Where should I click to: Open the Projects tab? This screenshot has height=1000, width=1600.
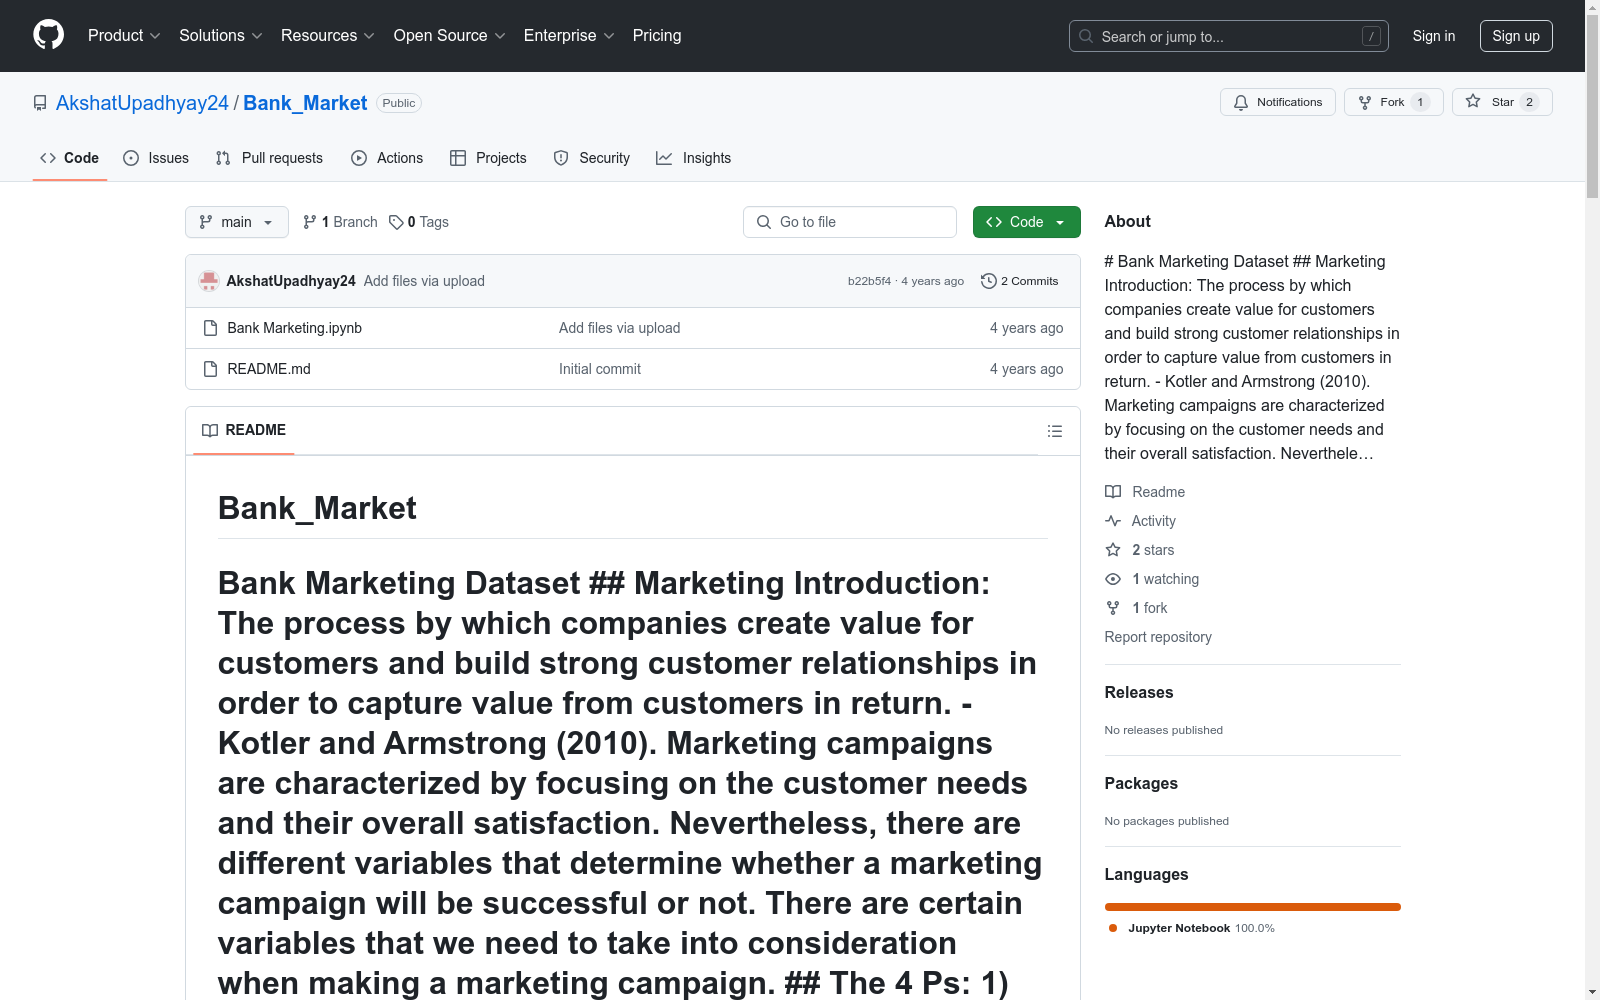[x=488, y=158]
